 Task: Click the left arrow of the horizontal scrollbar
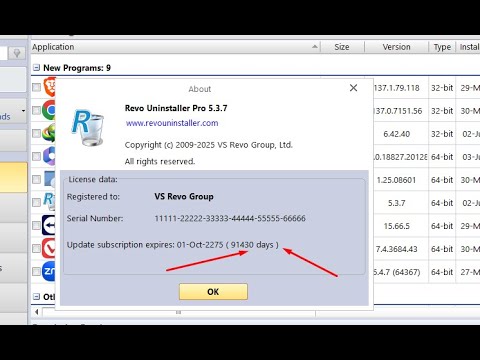[37, 312]
